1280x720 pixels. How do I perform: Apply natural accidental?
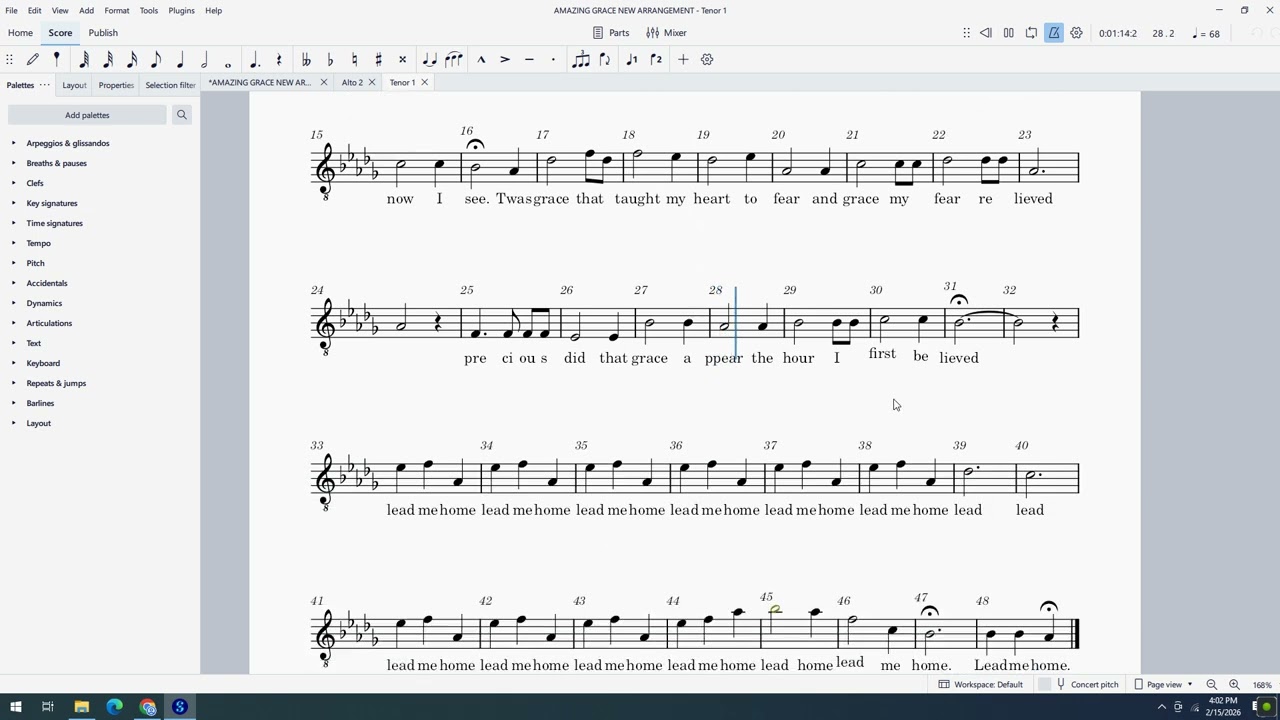click(354, 60)
